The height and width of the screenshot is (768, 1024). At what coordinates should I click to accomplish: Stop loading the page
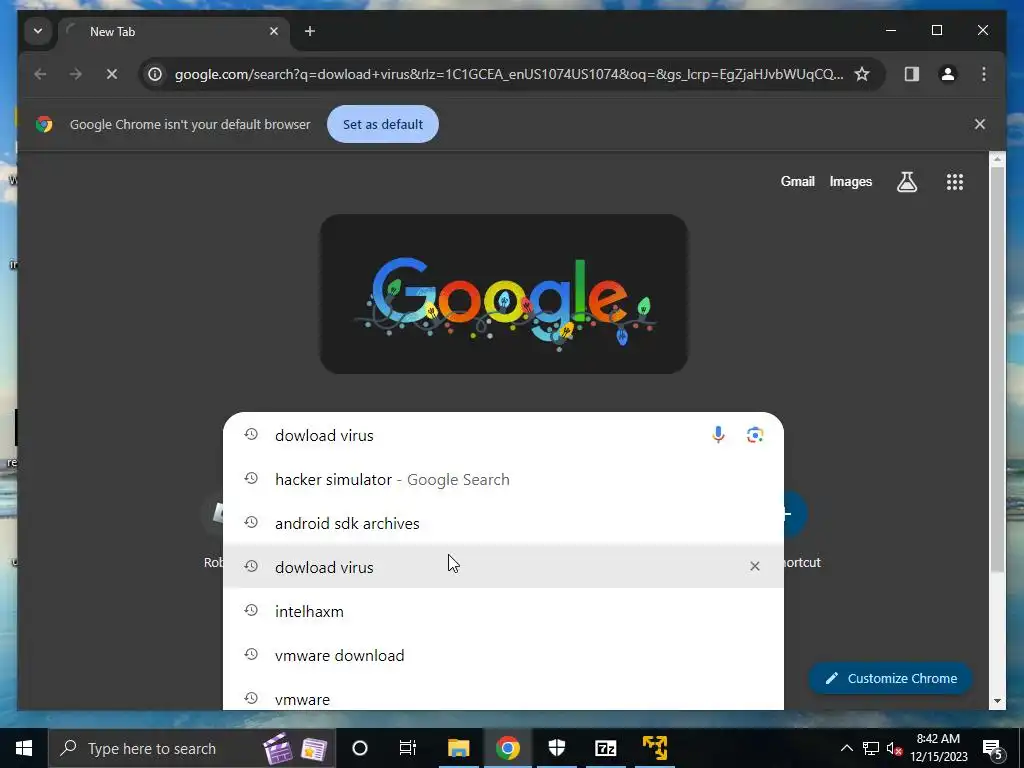pos(112,74)
